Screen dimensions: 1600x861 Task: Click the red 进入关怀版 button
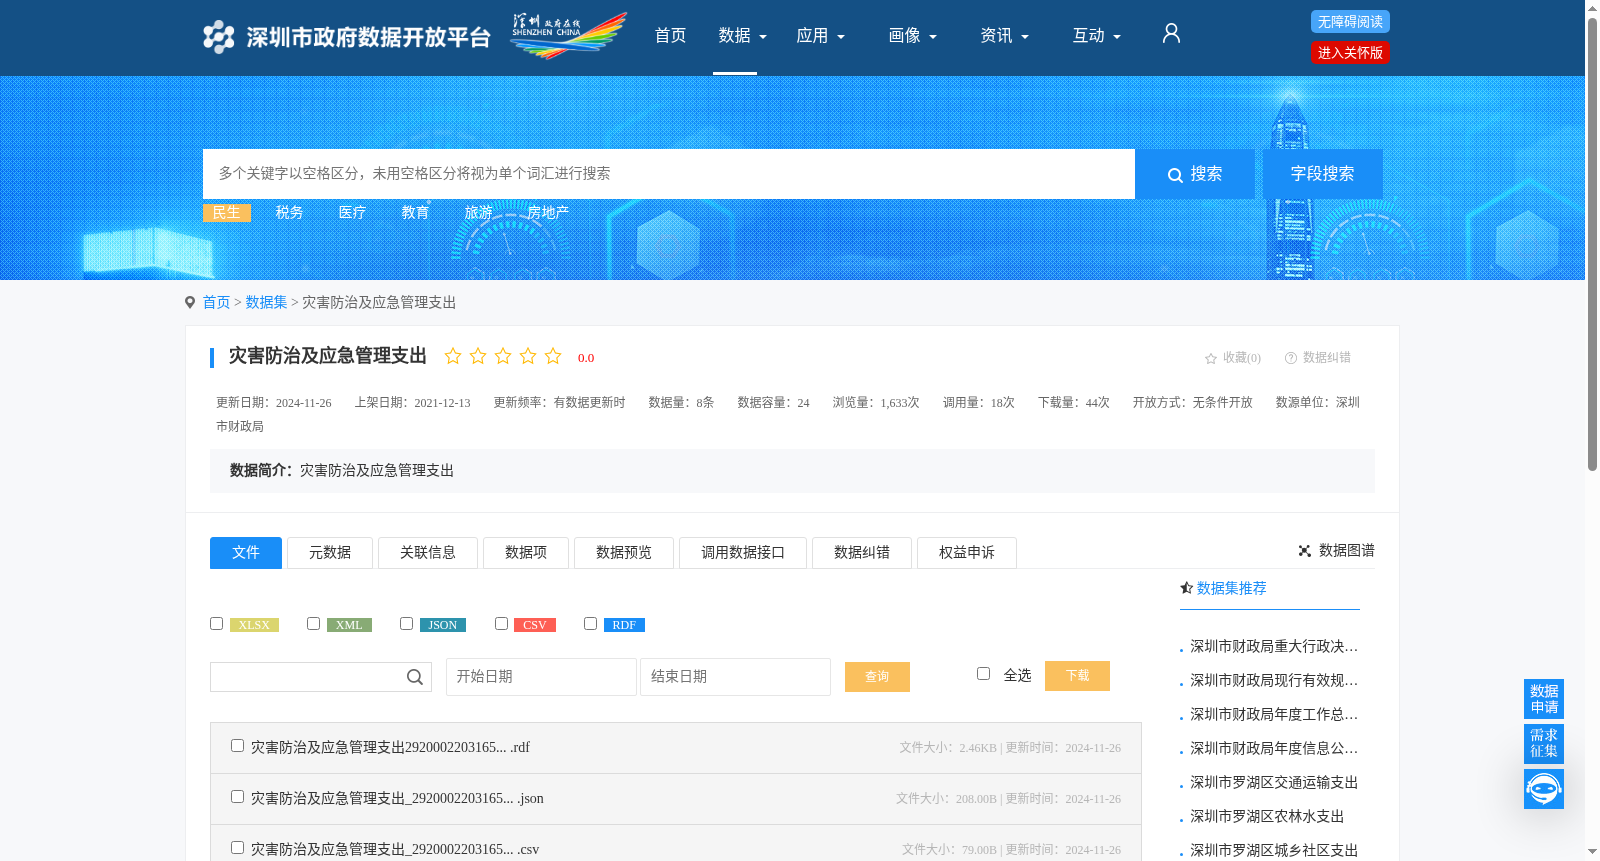coord(1350,53)
